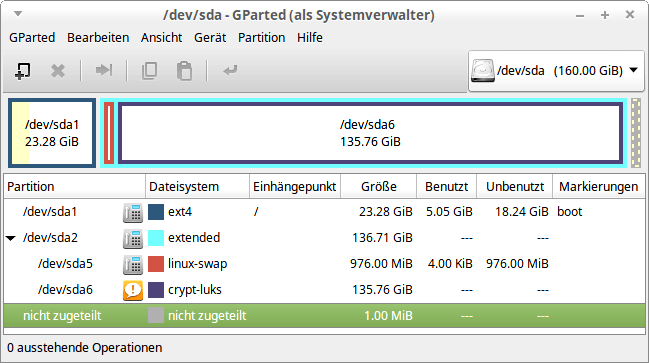This screenshot has height=363, width=649.
Task: Click the purple crypt-luks color swatch
Action: tap(156, 290)
